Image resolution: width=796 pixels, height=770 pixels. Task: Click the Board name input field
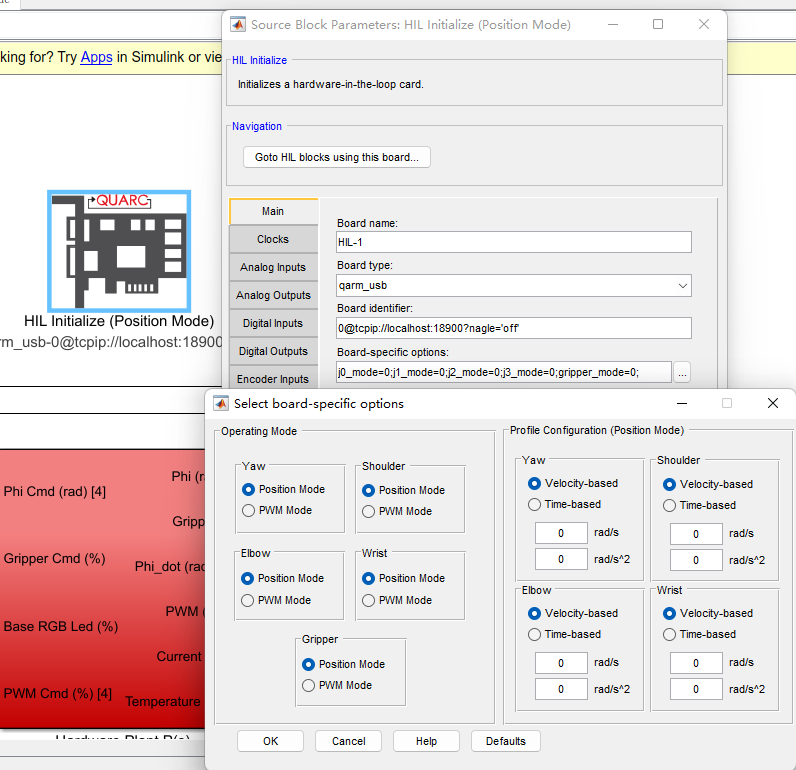[x=514, y=242]
